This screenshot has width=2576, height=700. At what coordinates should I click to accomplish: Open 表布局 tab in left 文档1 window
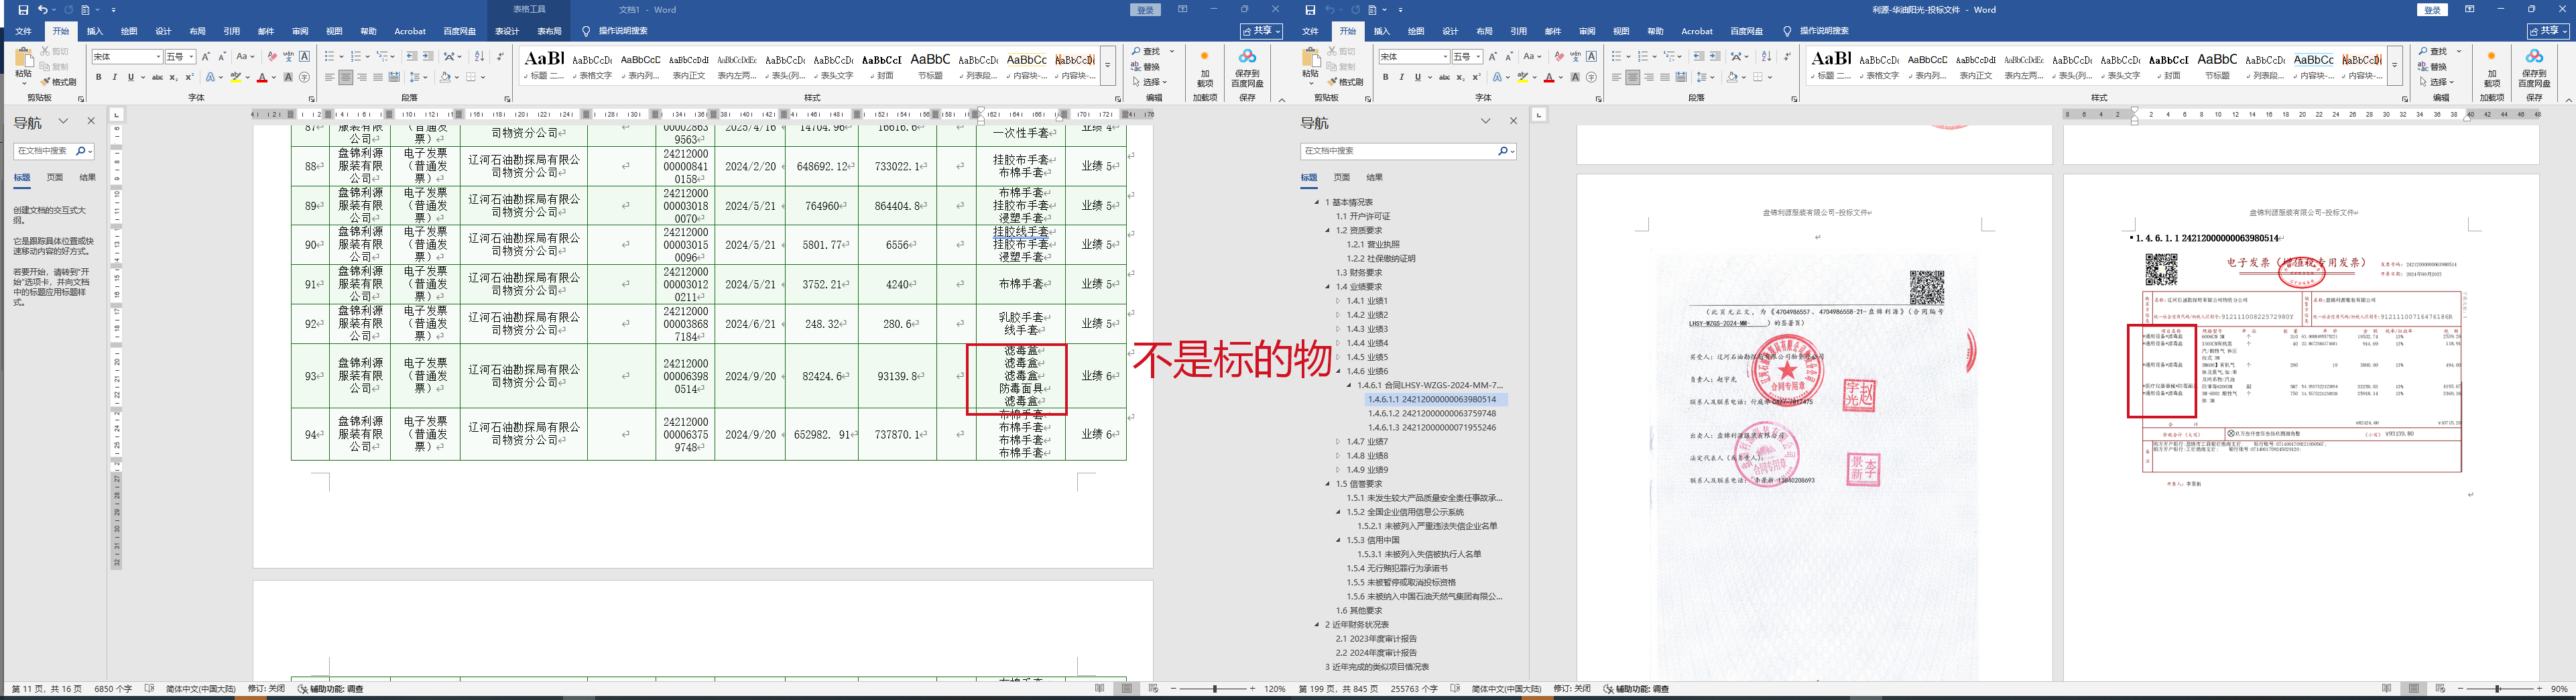[x=549, y=31]
